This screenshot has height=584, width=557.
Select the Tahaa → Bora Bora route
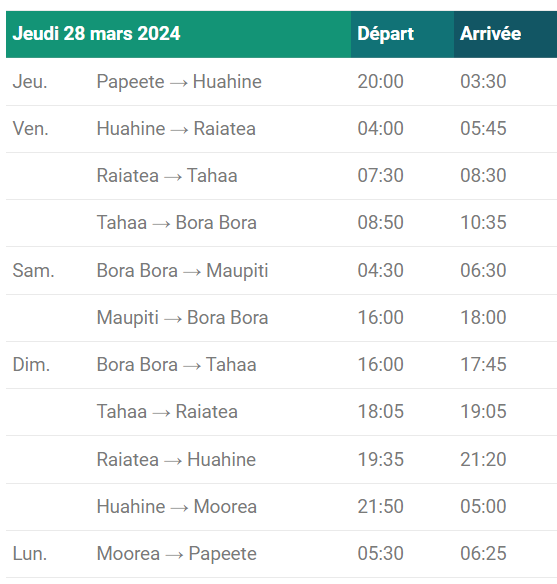click(176, 223)
